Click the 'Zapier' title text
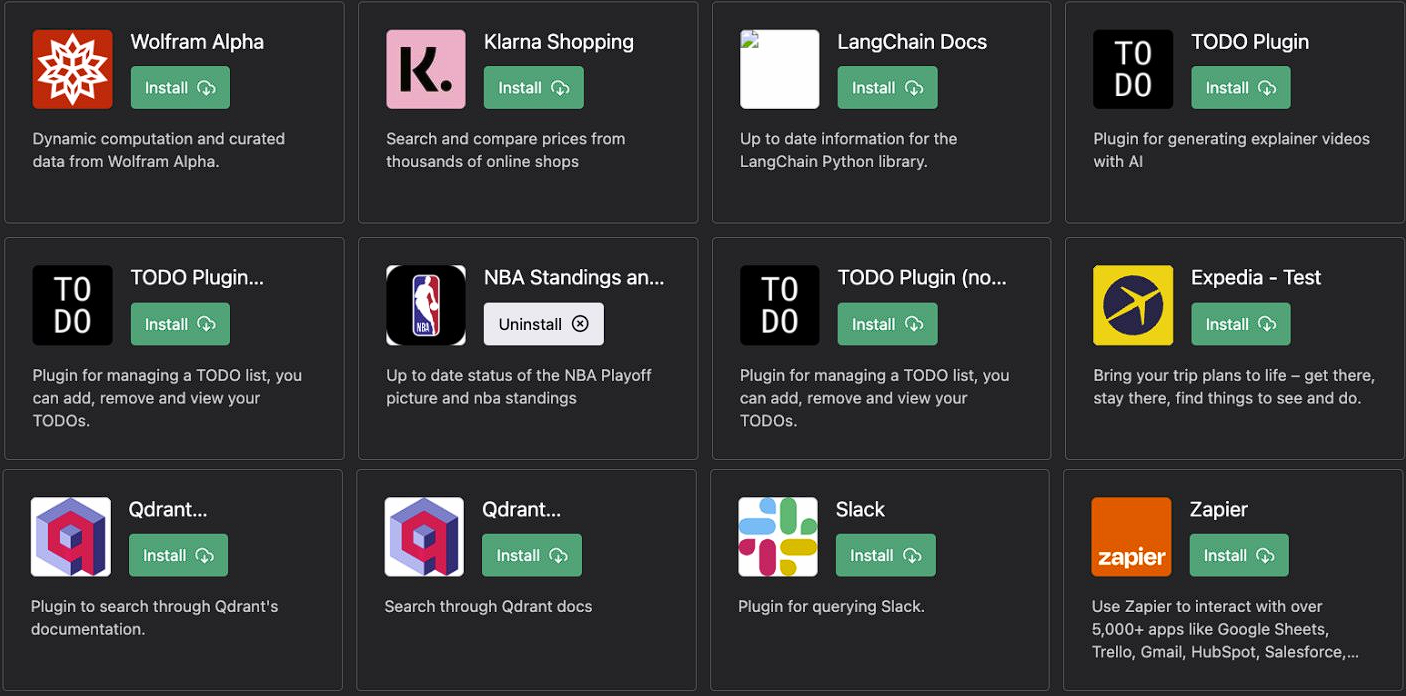The width and height of the screenshot is (1406, 696). (x=1218, y=509)
